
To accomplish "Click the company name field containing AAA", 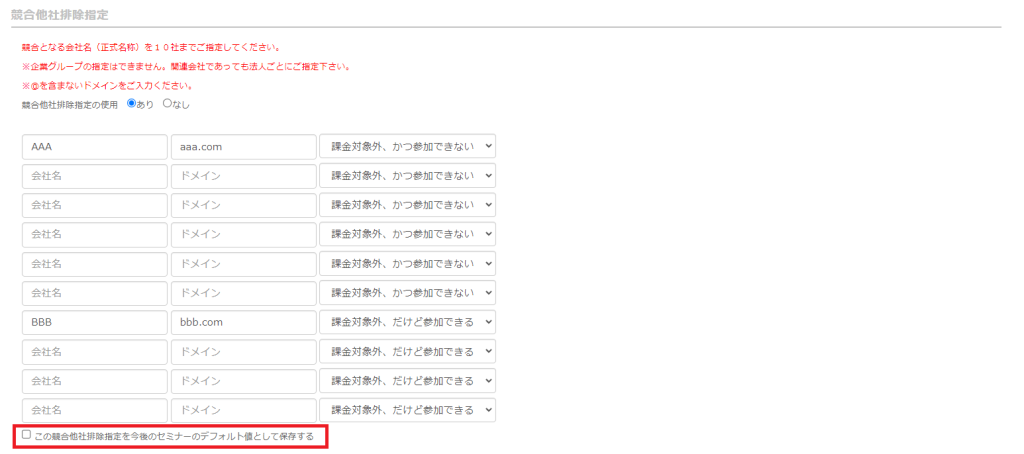I will pos(94,147).
